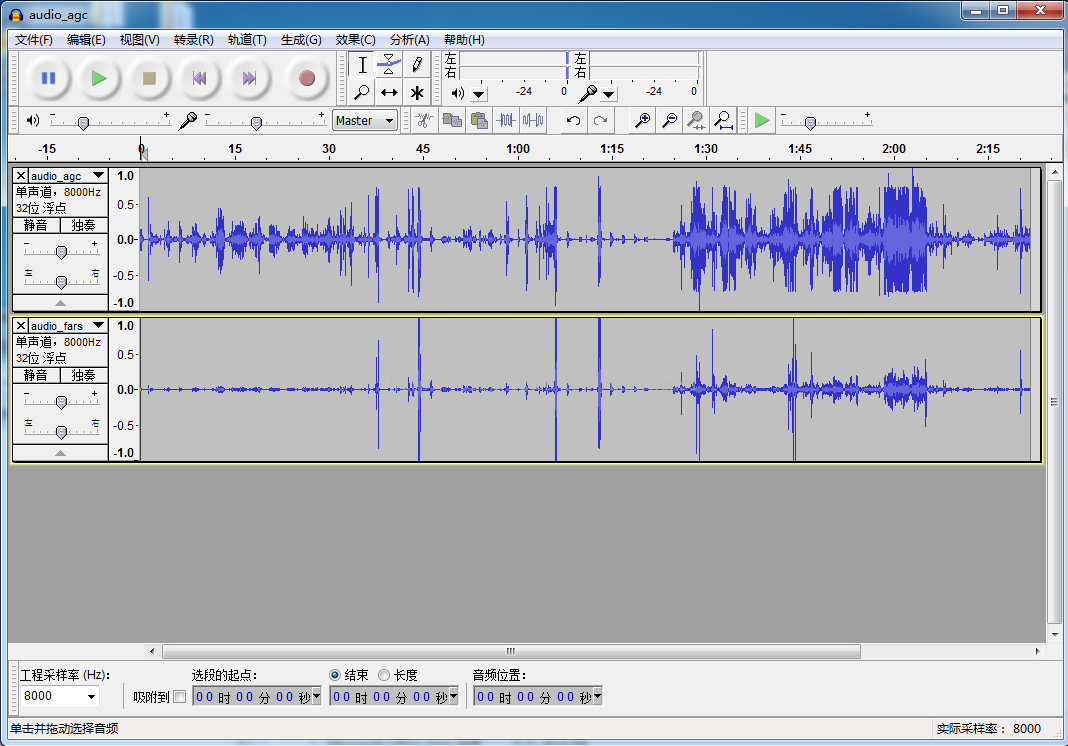The height and width of the screenshot is (746, 1068).
Task: Click audio_fars track pan slider
Action: pos(61,432)
